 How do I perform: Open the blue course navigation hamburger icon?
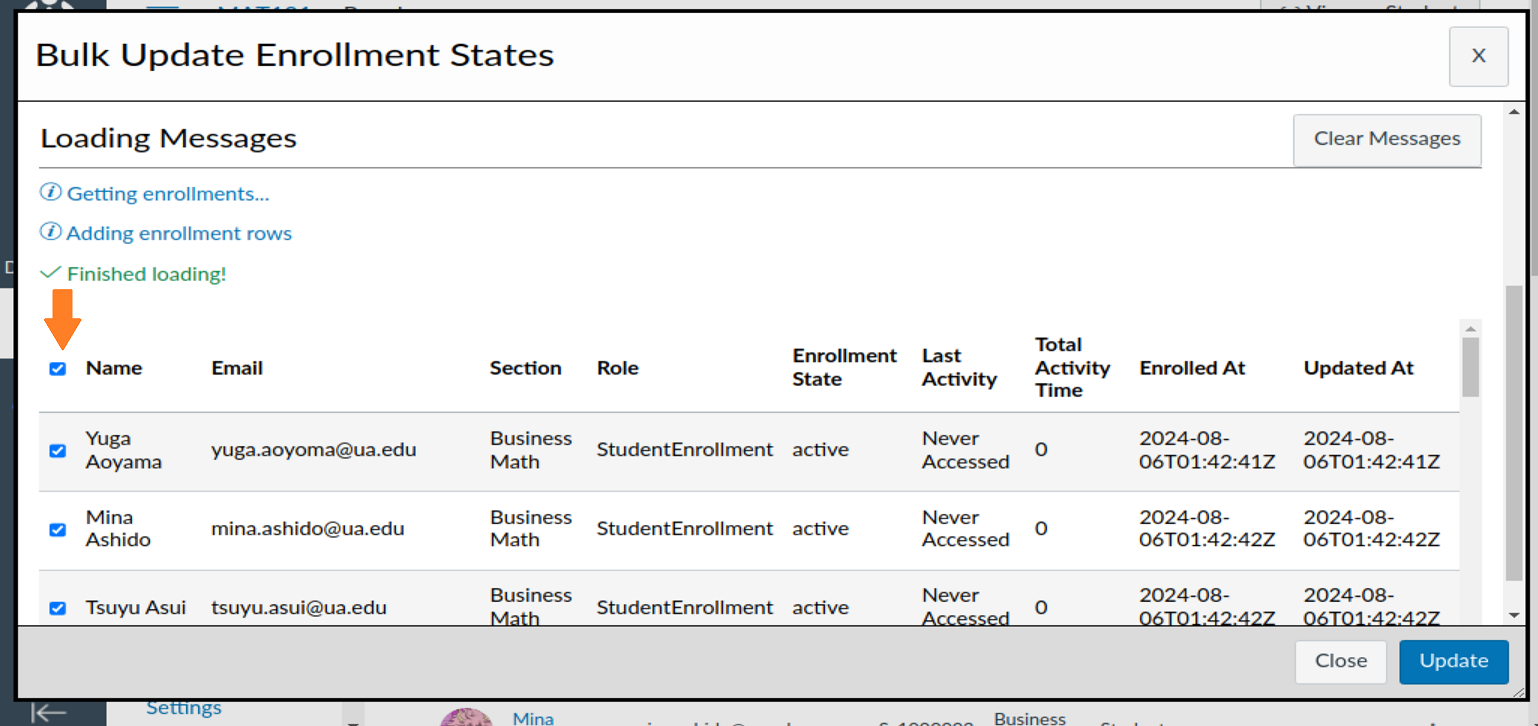163,8
